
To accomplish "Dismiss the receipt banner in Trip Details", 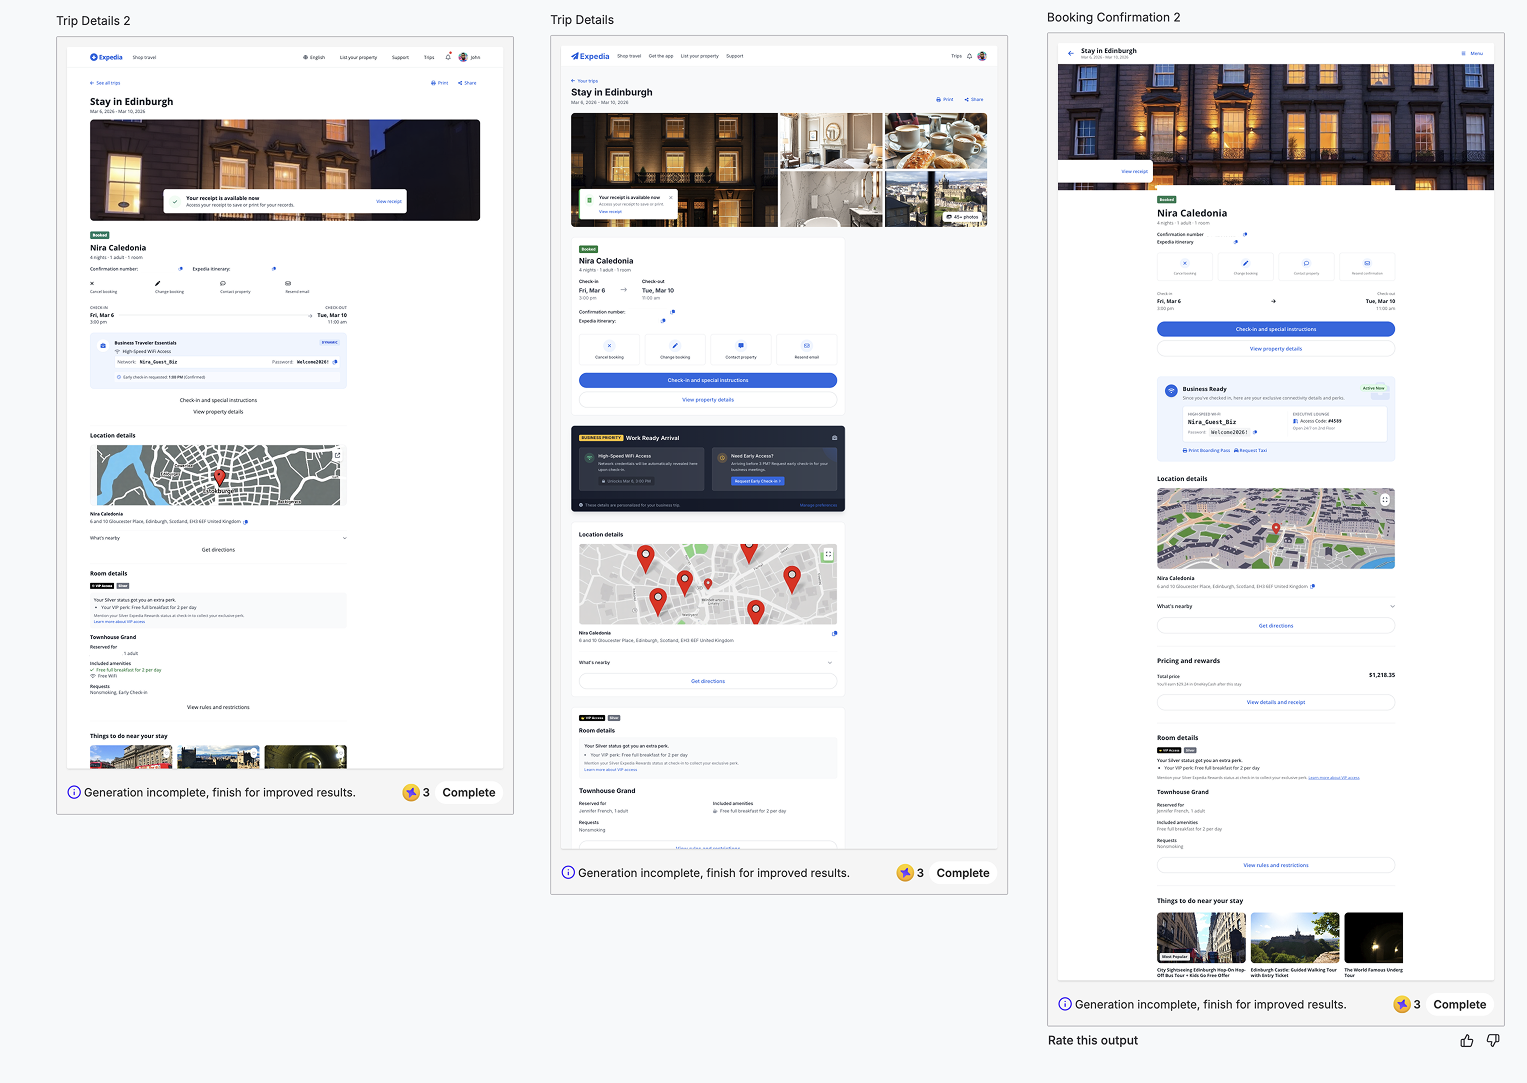I will click(x=671, y=198).
